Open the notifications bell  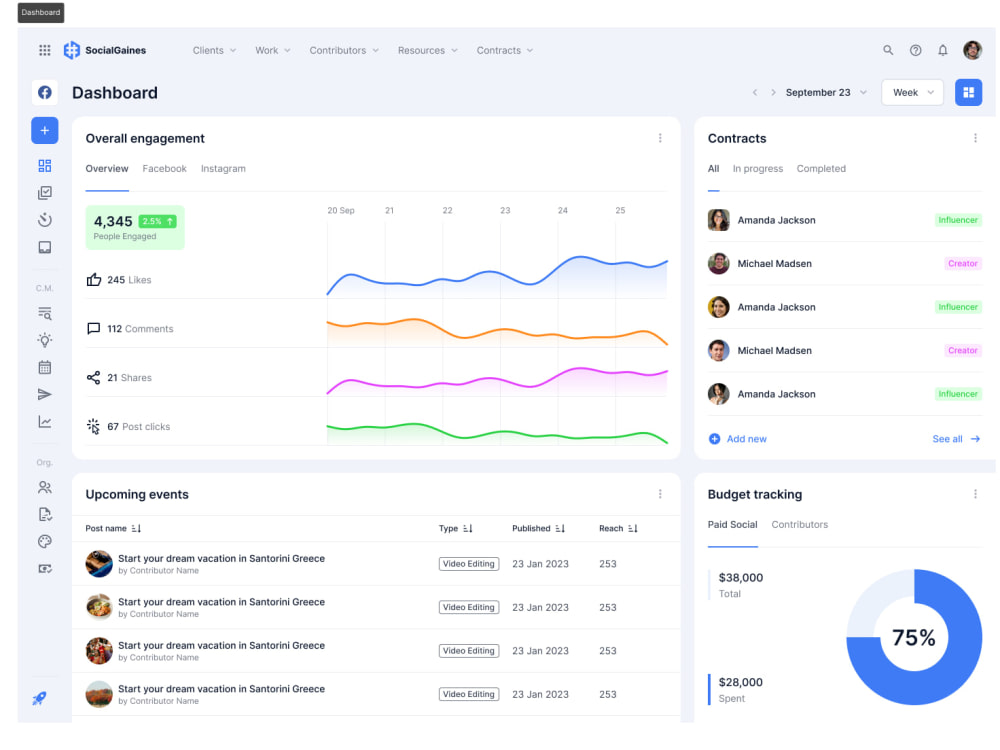pyautogui.click(x=943, y=50)
